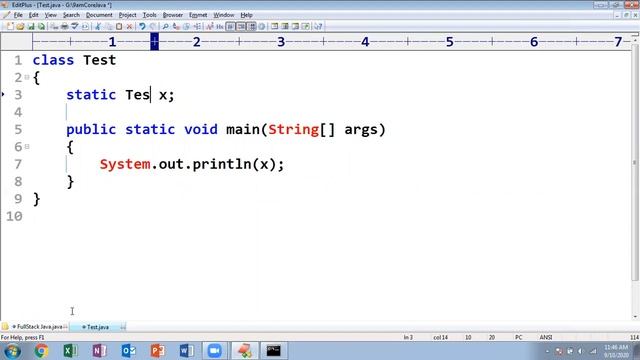The image size is (640, 360).
Task: Click the vertical scrollbar of the editor
Action: (x=635, y=163)
